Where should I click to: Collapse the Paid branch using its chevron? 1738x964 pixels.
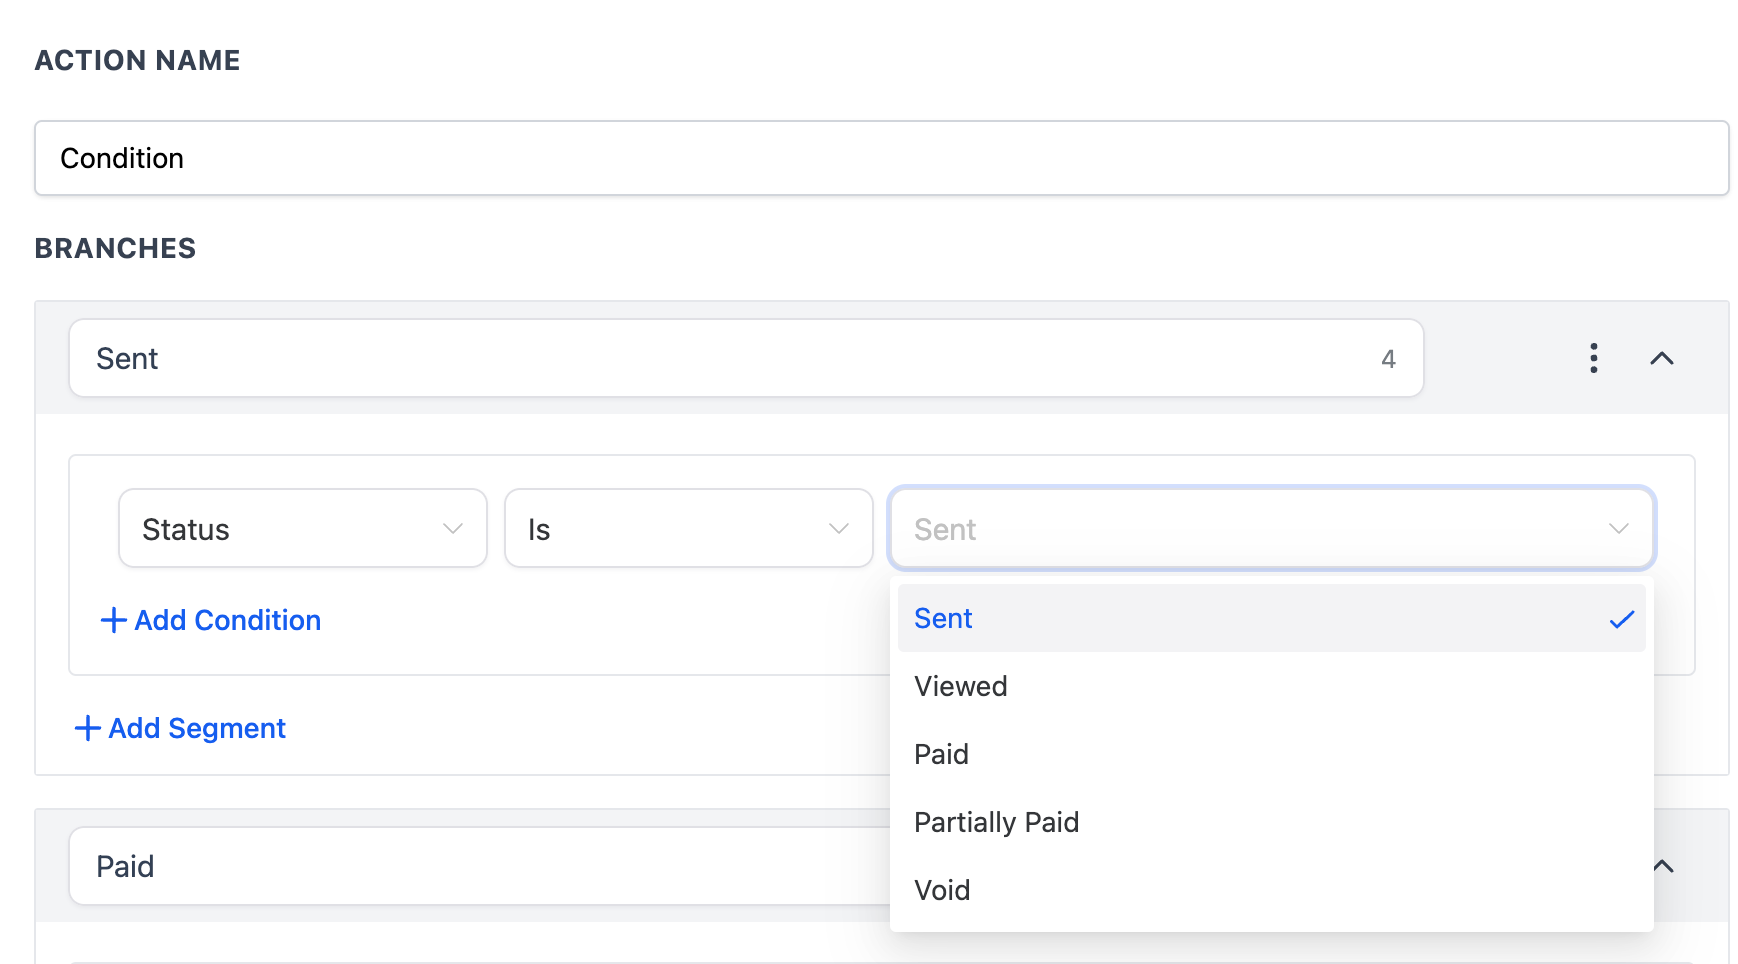click(1664, 866)
